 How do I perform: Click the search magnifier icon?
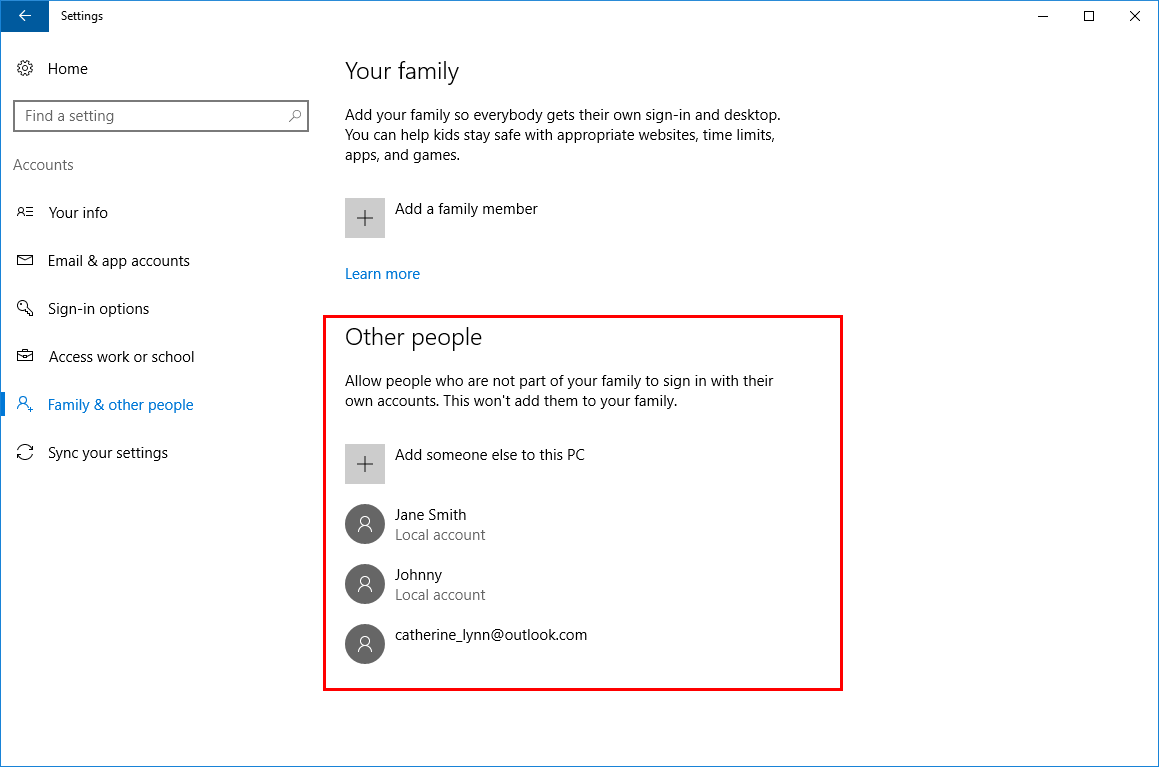[x=295, y=116]
